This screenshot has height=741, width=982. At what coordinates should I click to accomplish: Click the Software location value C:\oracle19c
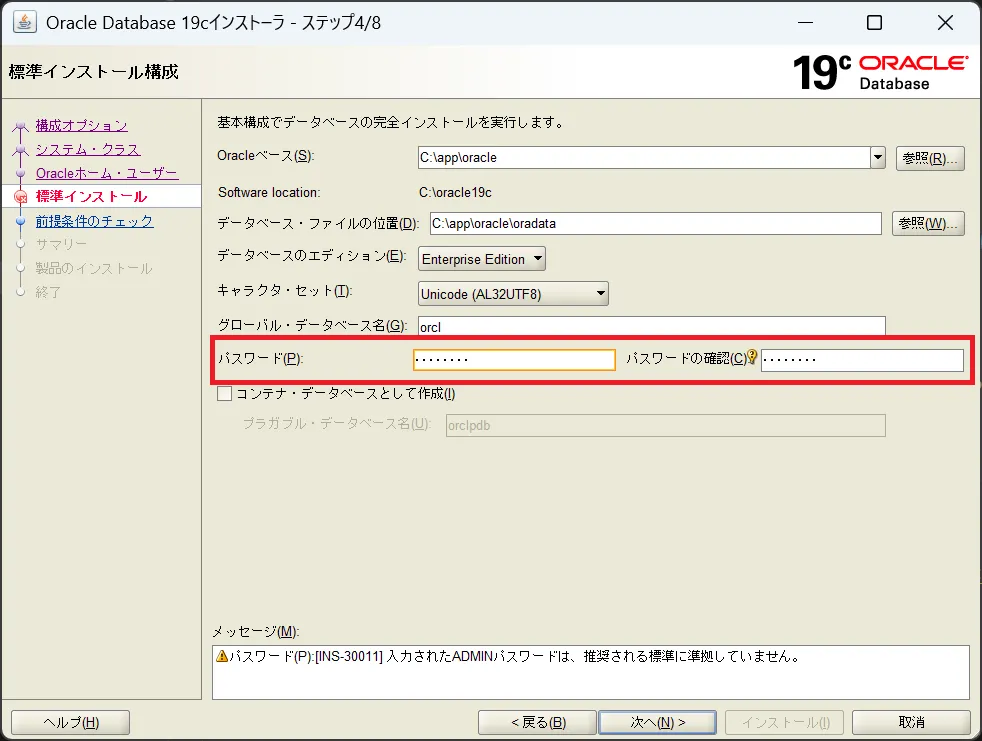pos(455,192)
